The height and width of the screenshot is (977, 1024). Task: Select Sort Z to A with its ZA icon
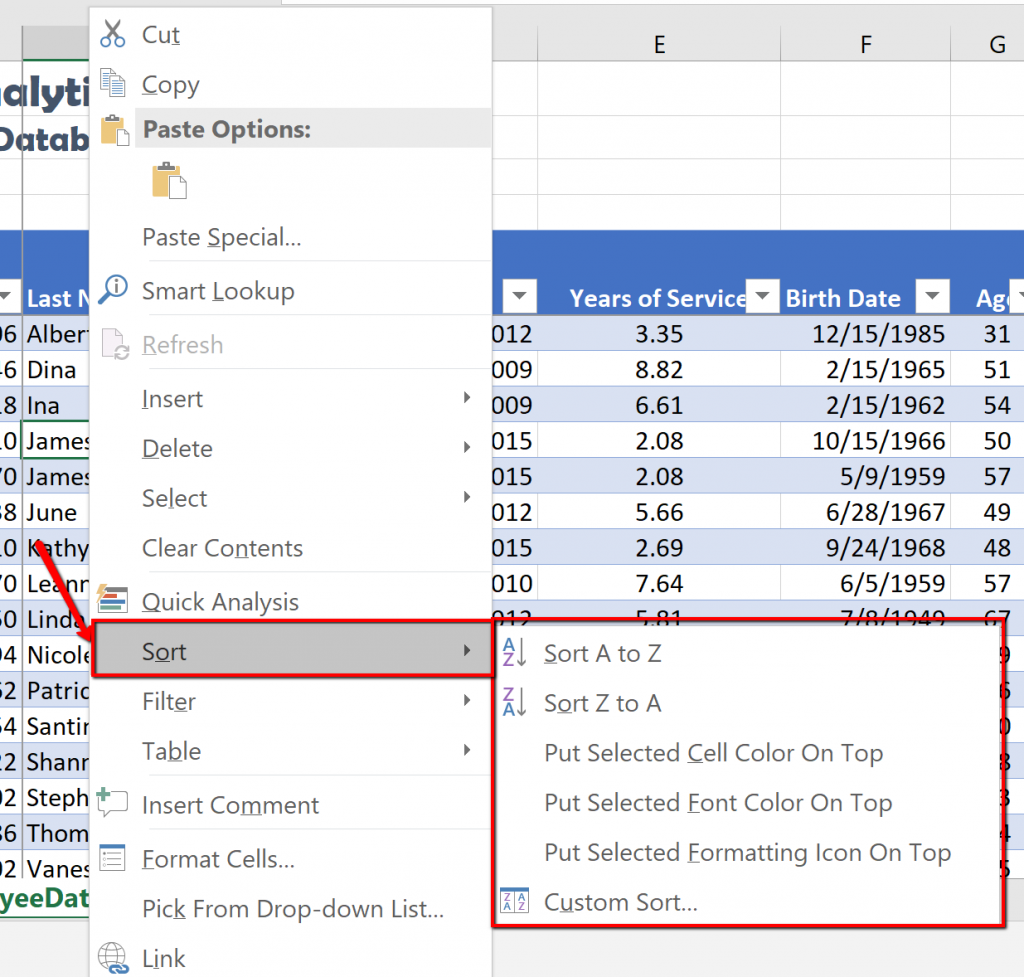pos(515,702)
